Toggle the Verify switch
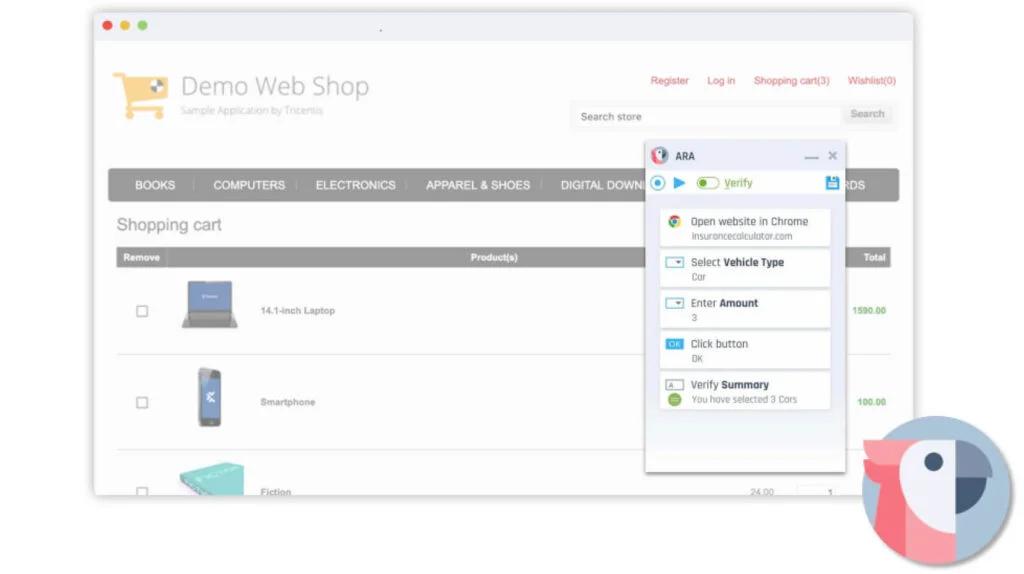This screenshot has height=574, width=1024. click(x=708, y=183)
